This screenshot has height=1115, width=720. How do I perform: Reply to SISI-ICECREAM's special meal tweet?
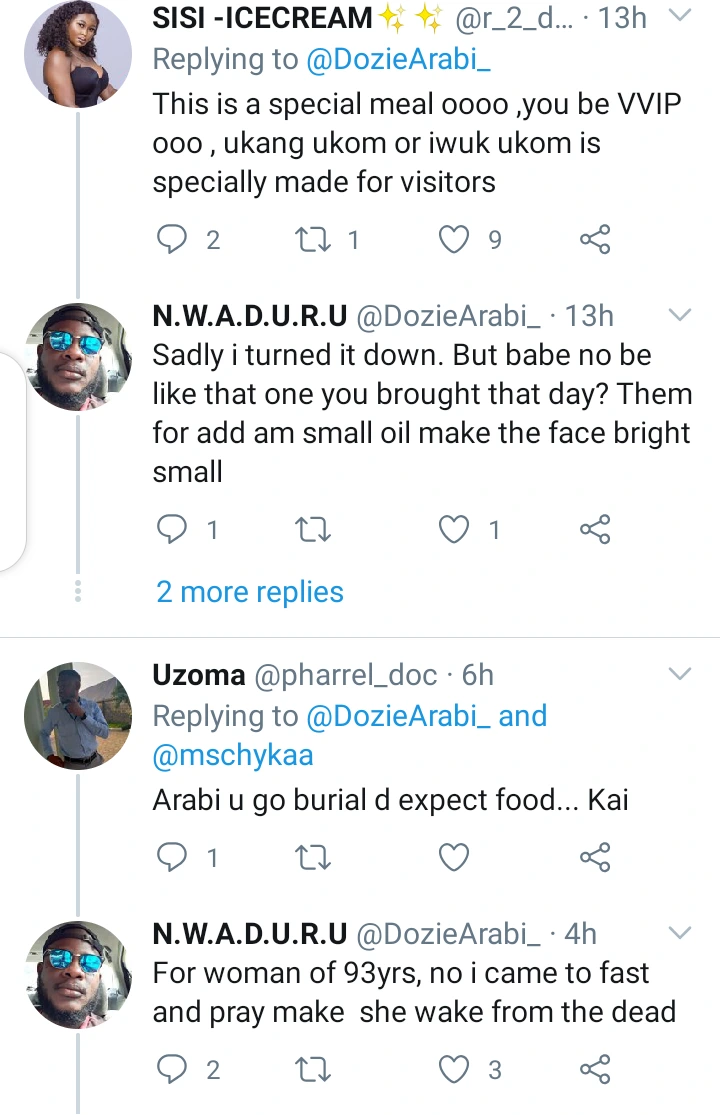point(174,239)
